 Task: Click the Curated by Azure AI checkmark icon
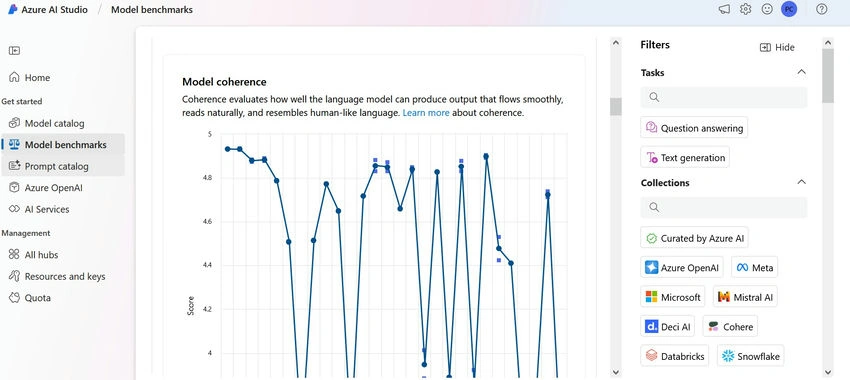651,238
